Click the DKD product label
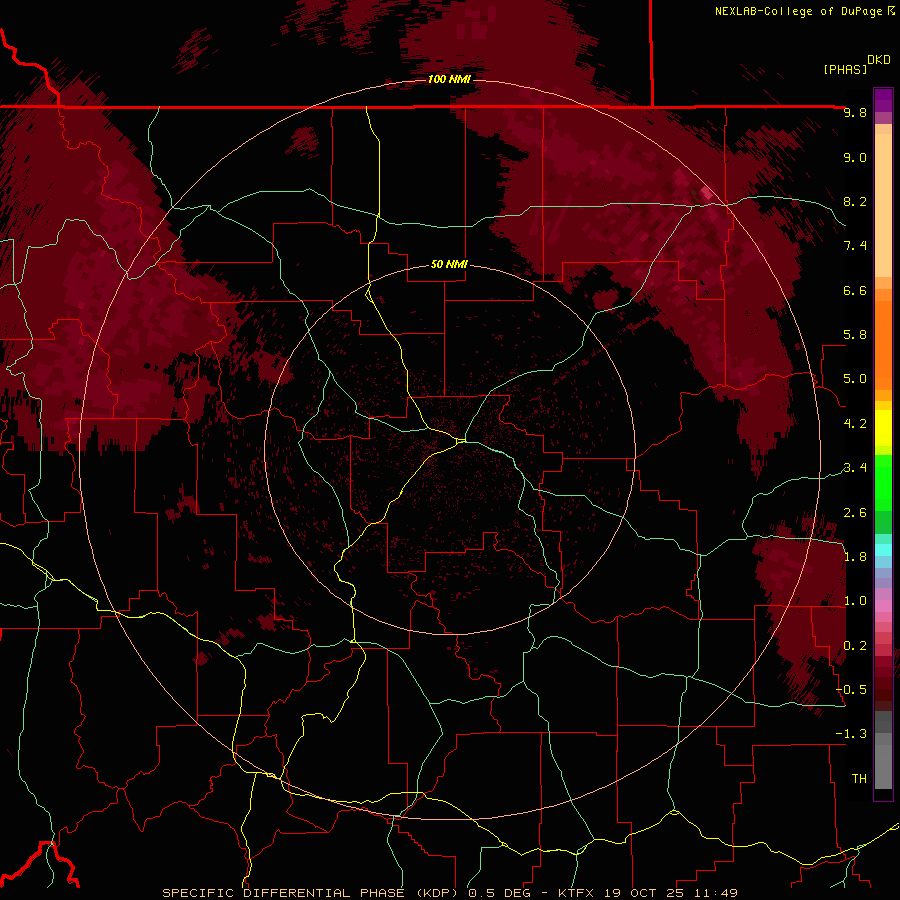The height and width of the screenshot is (900, 900). click(x=879, y=60)
